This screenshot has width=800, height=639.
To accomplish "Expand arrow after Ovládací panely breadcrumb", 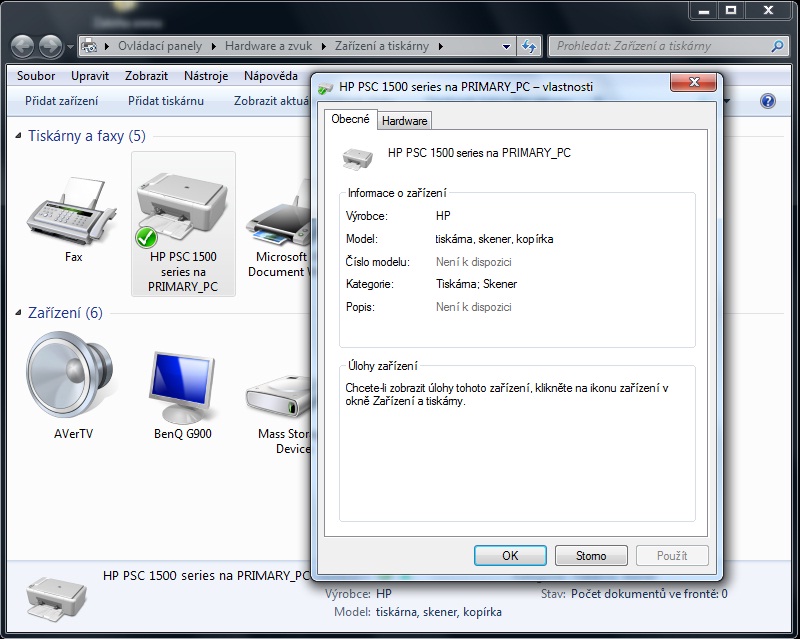I will coord(213,46).
